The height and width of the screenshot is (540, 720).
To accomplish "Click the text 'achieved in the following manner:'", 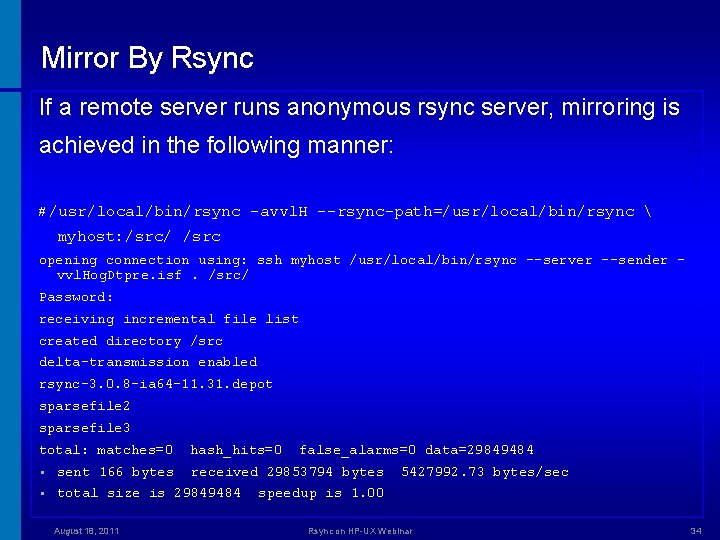I will coord(216,146).
